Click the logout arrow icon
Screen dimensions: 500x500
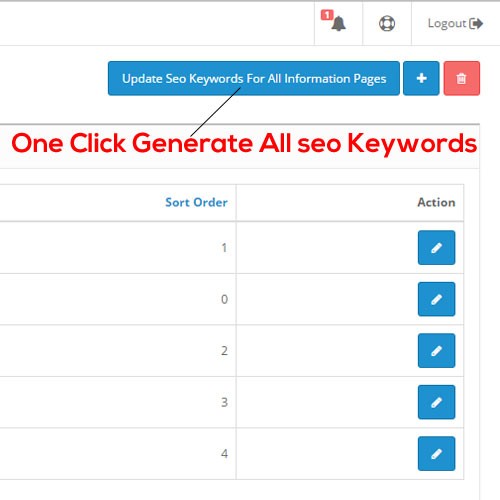(x=476, y=24)
